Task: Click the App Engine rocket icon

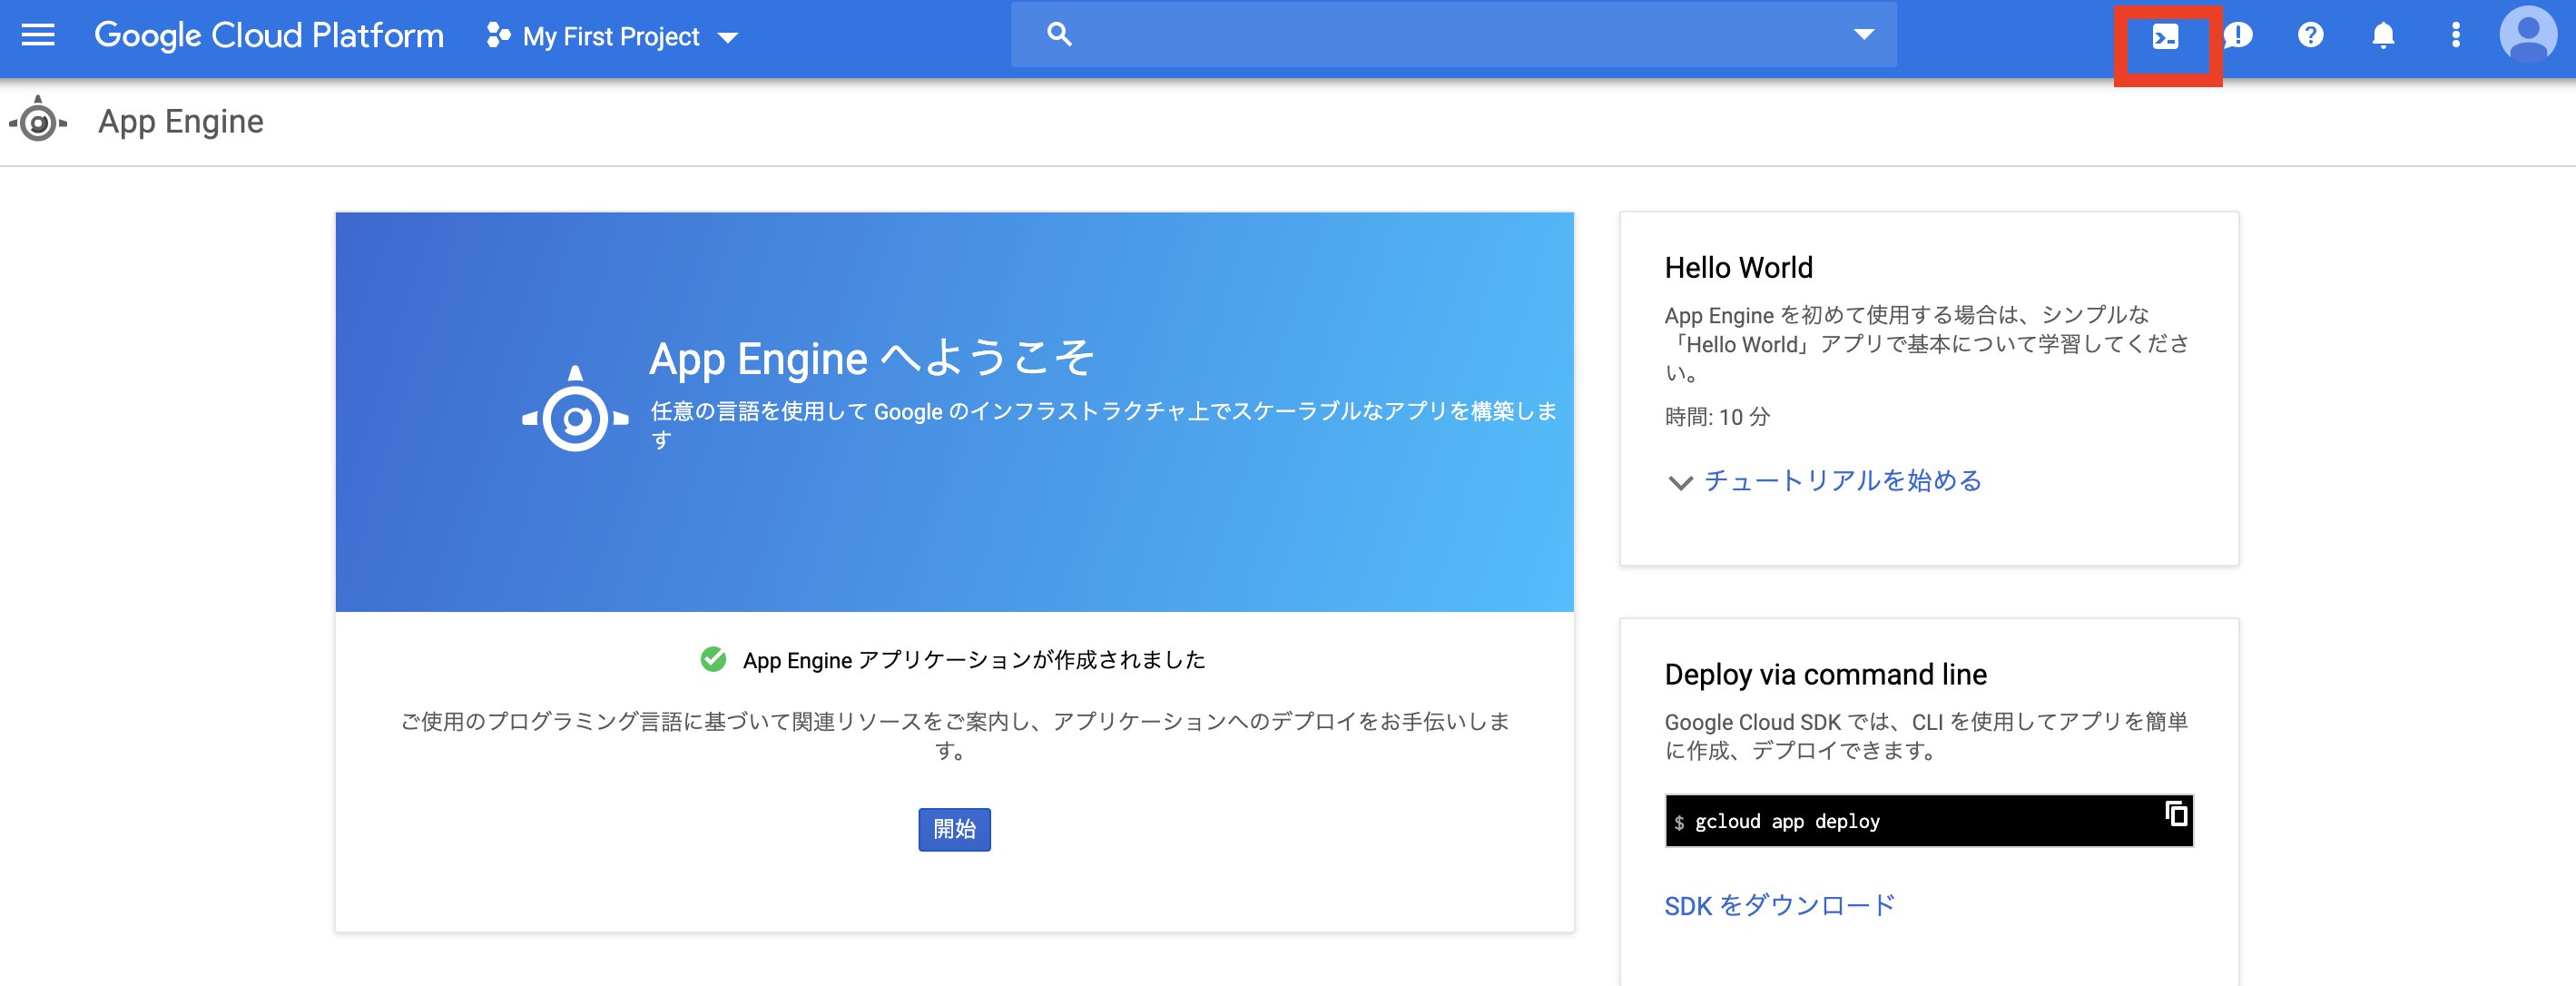Action: click(39, 122)
